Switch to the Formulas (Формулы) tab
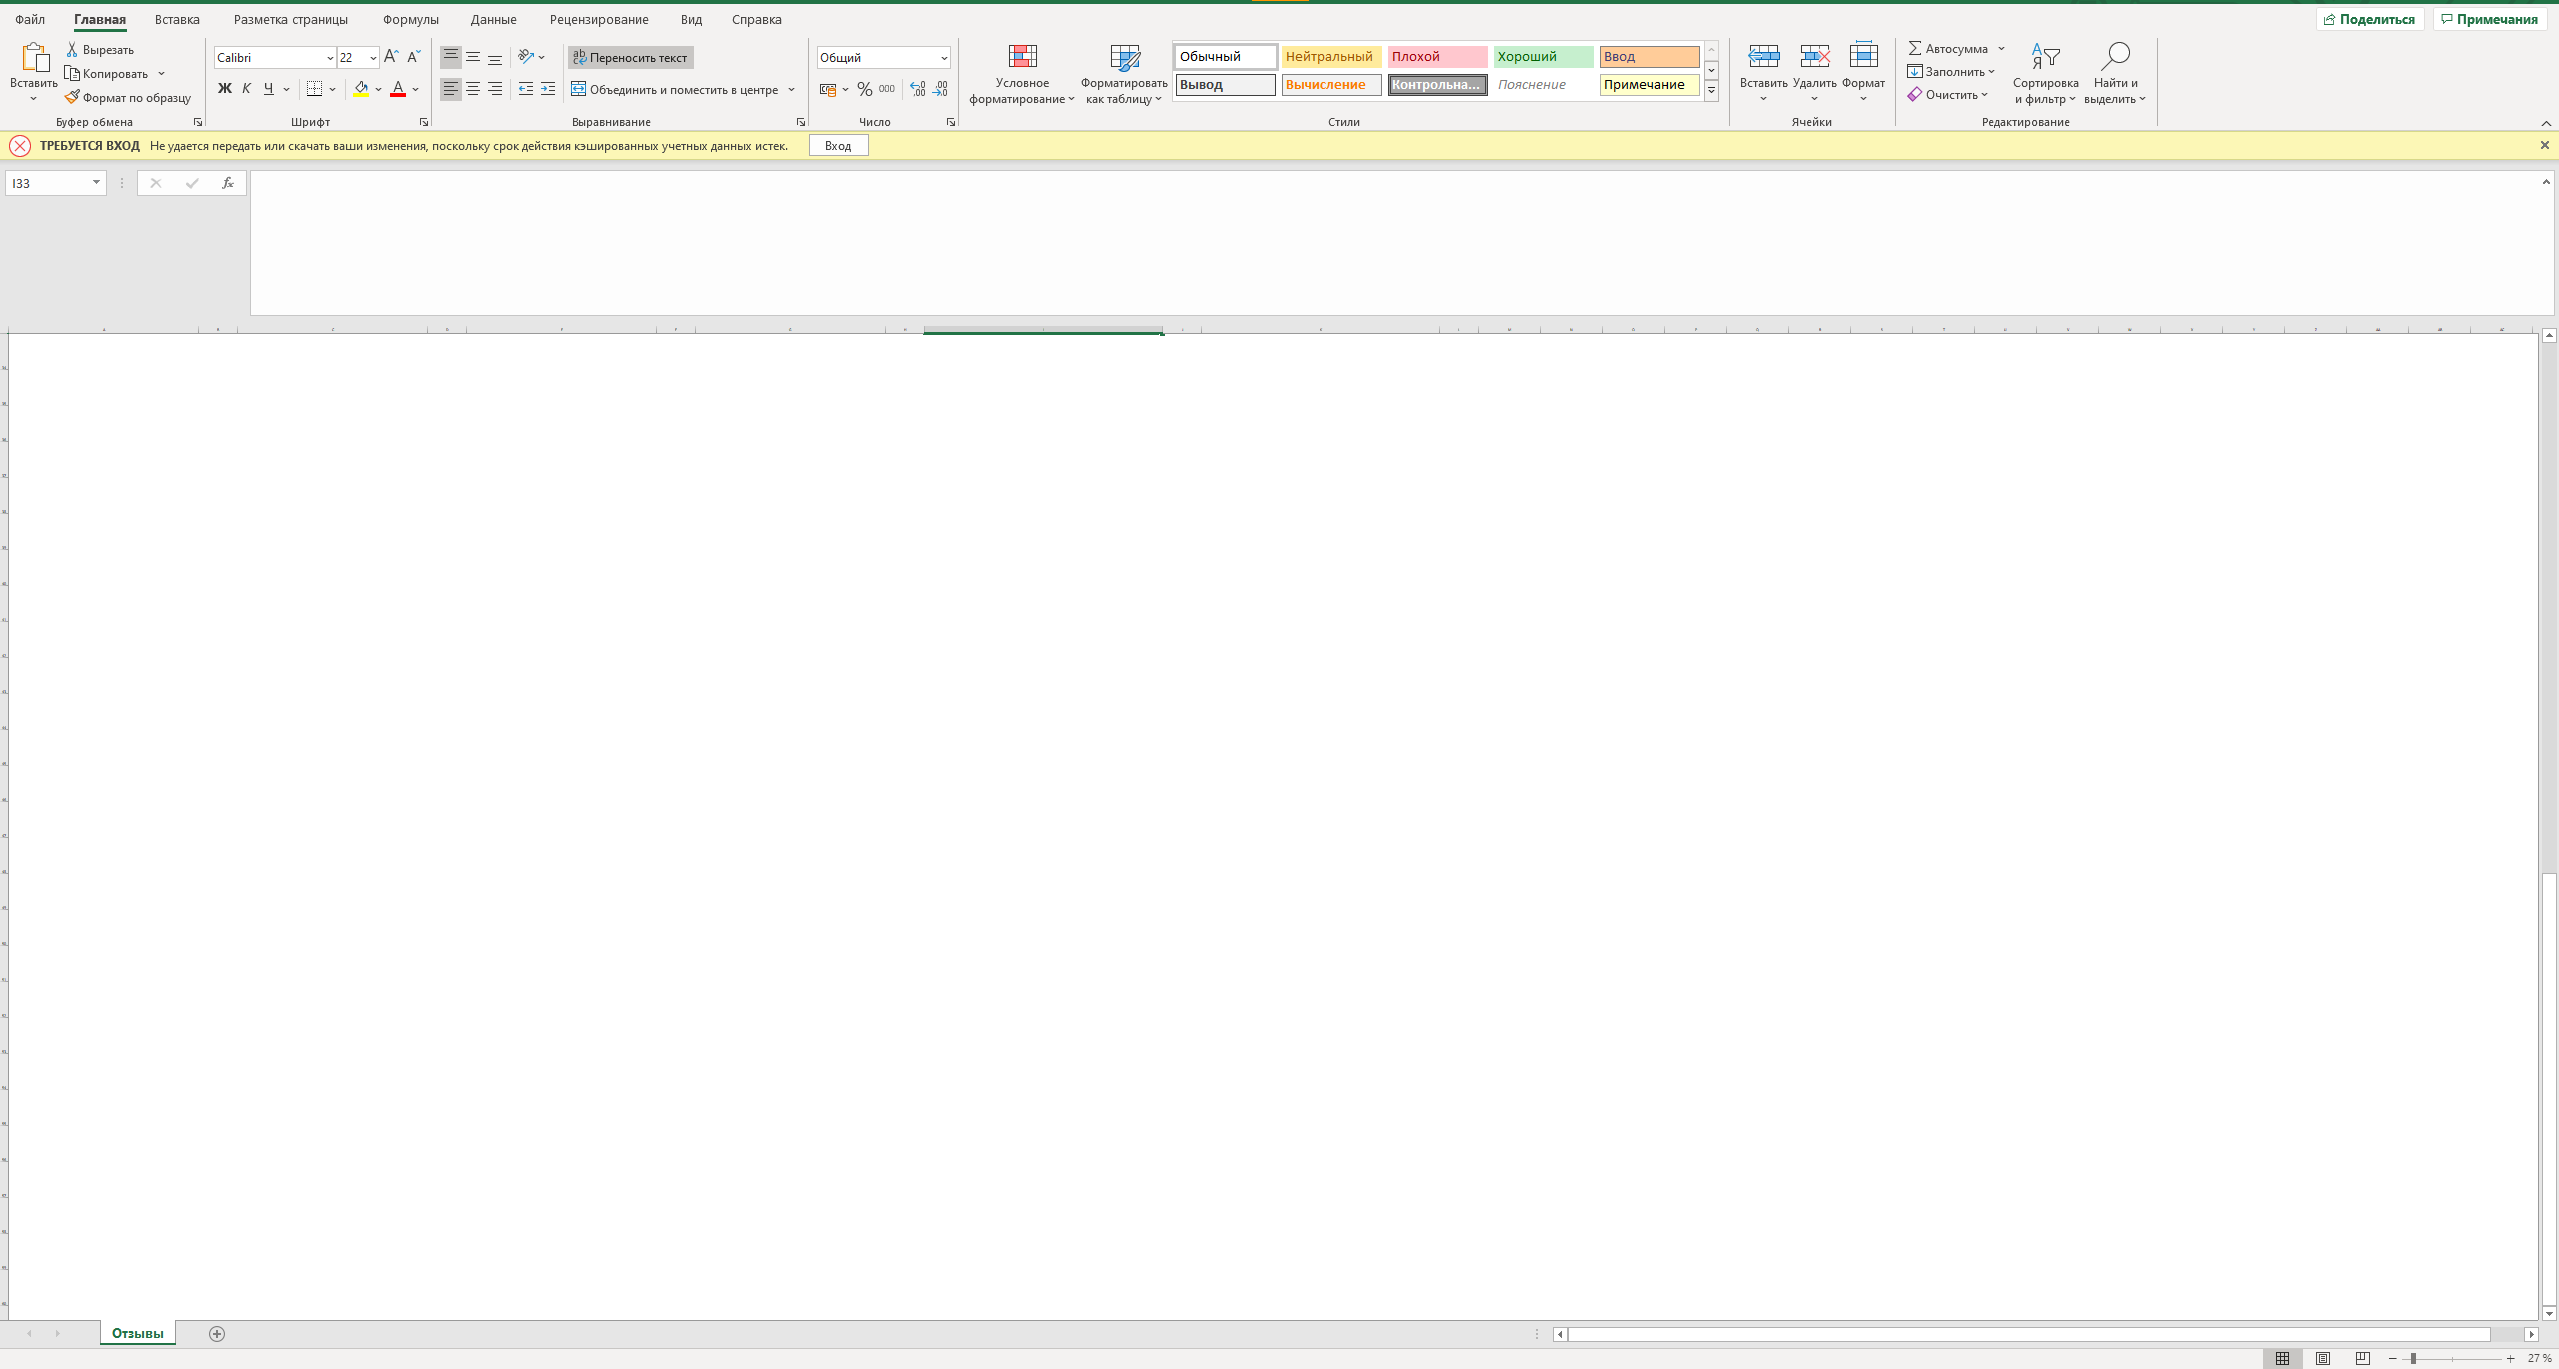The width and height of the screenshot is (2559, 1369). tap(411, 19)
